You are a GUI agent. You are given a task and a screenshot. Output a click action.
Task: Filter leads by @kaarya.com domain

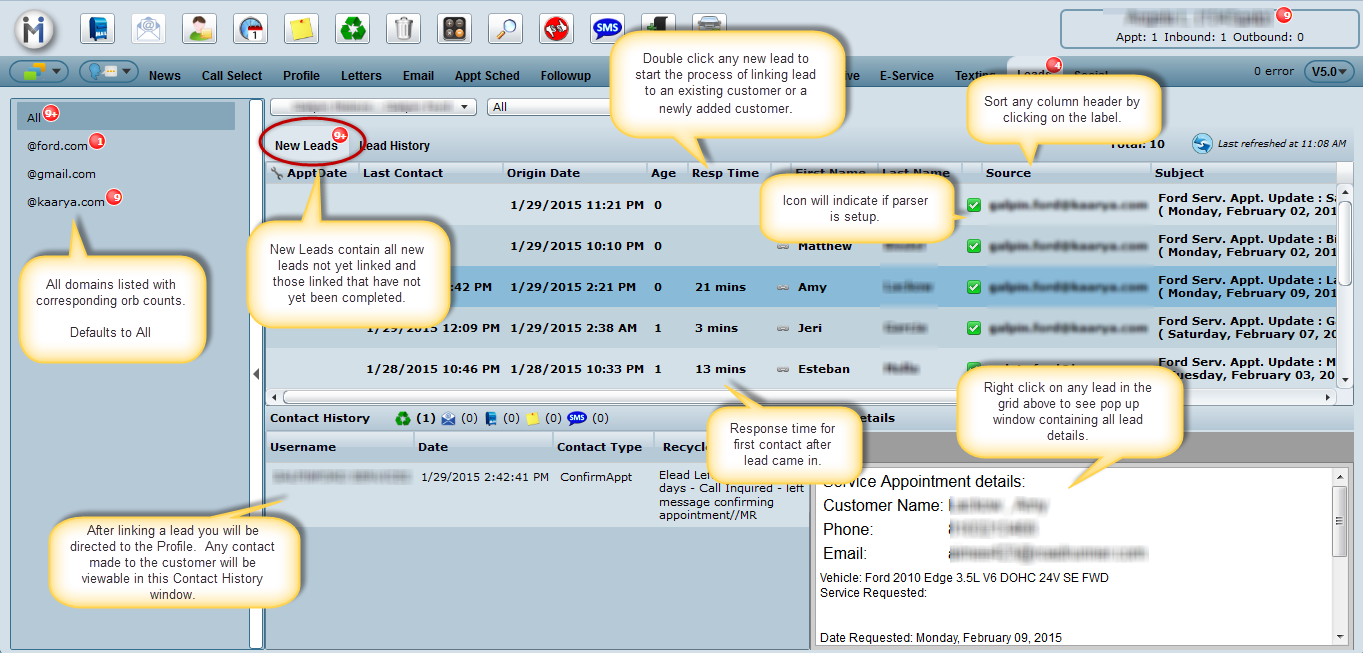click(66, 201)
